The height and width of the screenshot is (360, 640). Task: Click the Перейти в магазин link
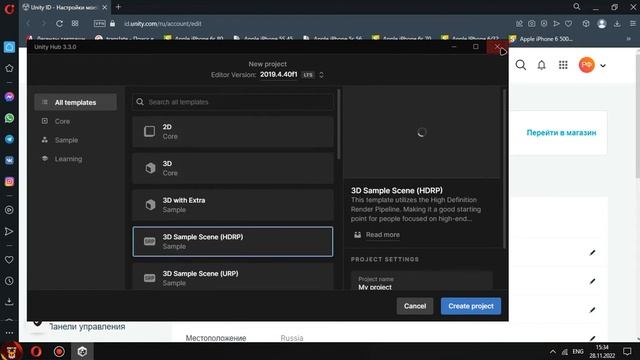point(561,133)
